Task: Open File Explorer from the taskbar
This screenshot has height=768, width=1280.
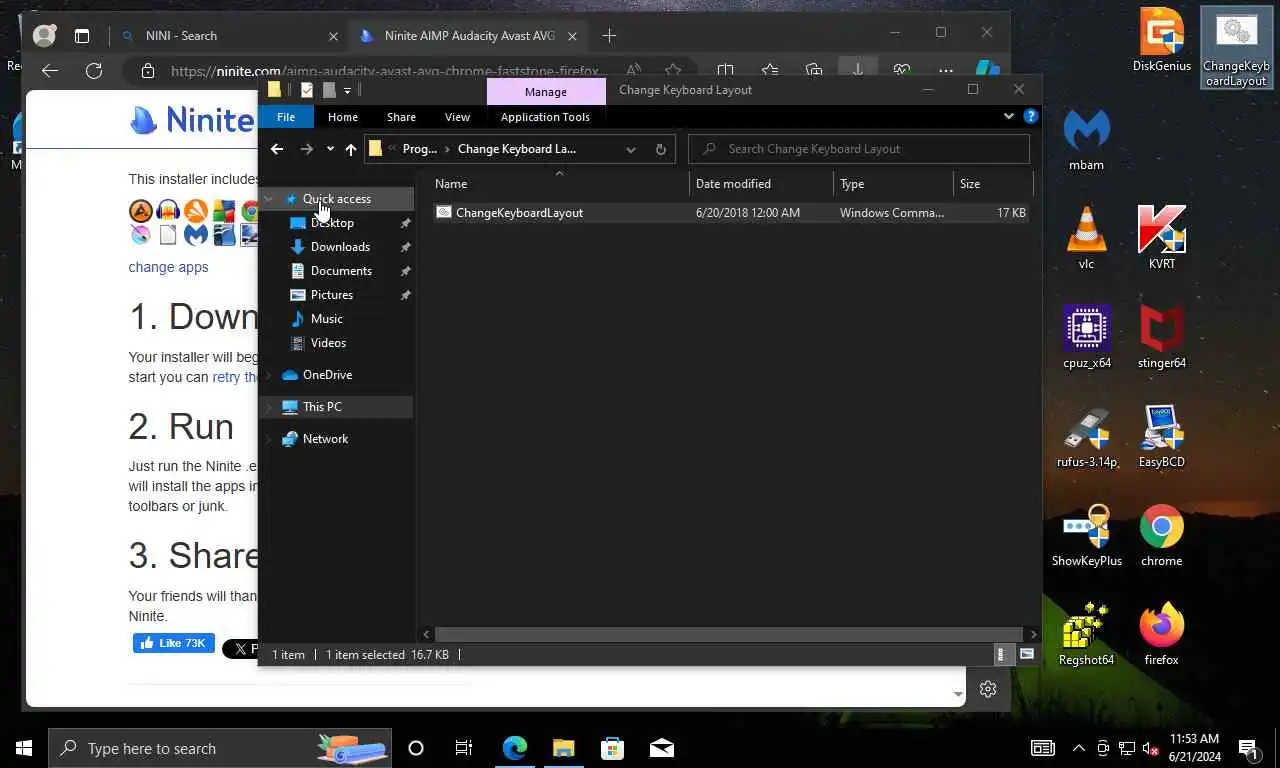Action: coord(564,748)
